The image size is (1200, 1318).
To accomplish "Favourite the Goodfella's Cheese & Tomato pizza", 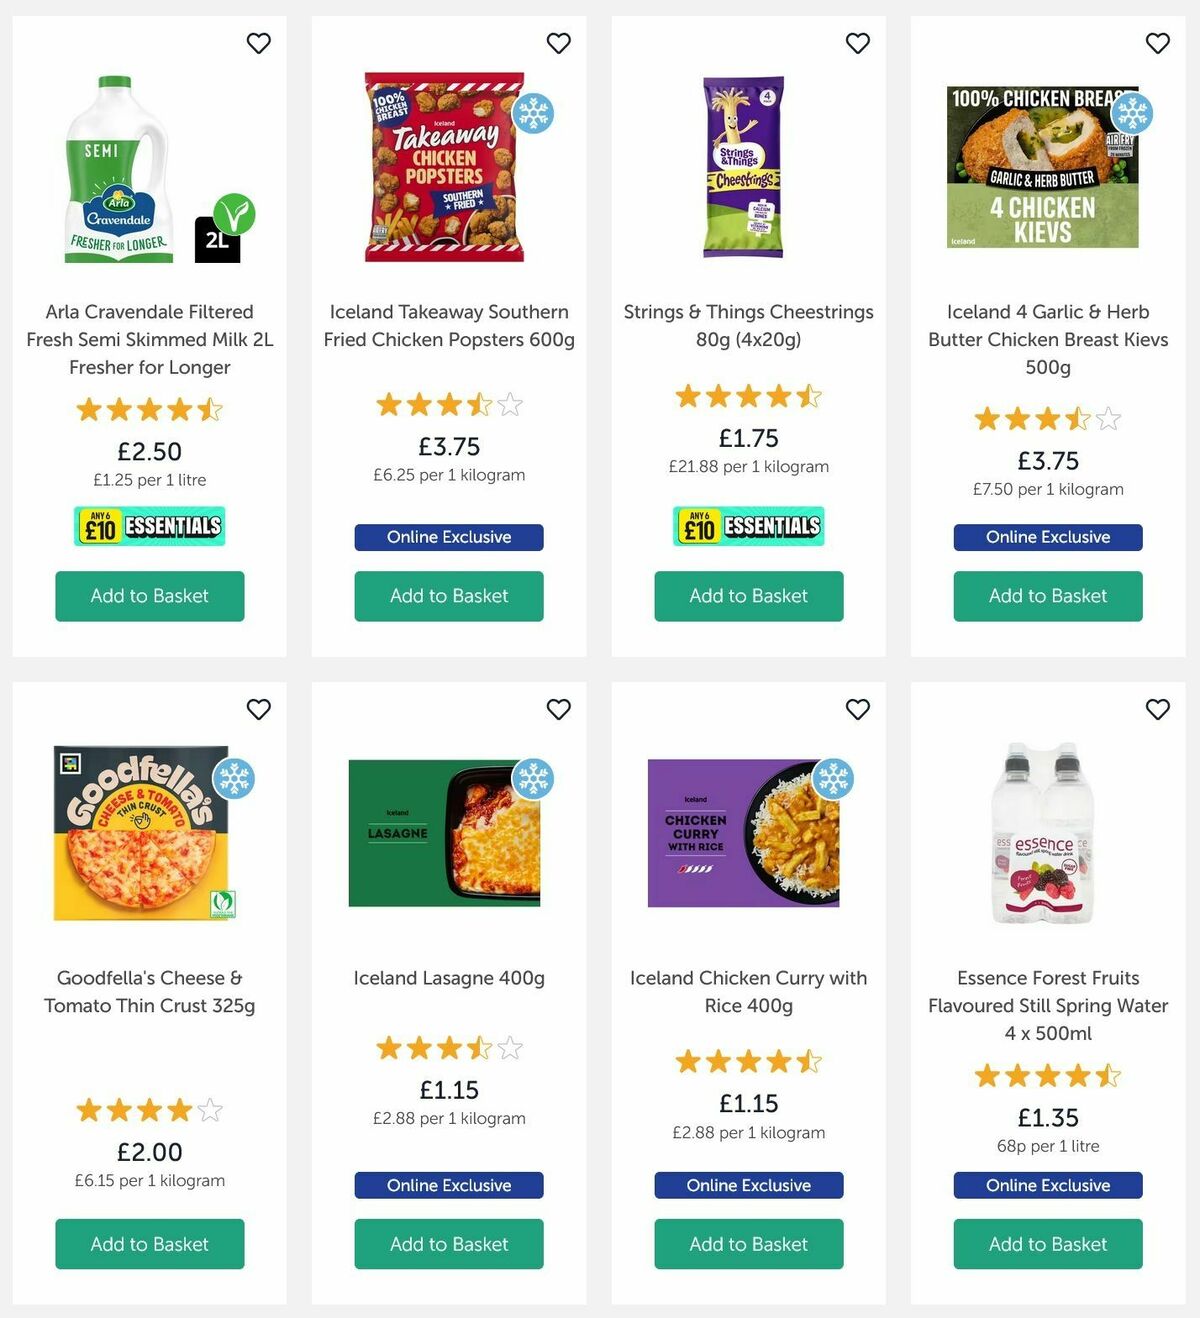I will (x=258, y=709).
